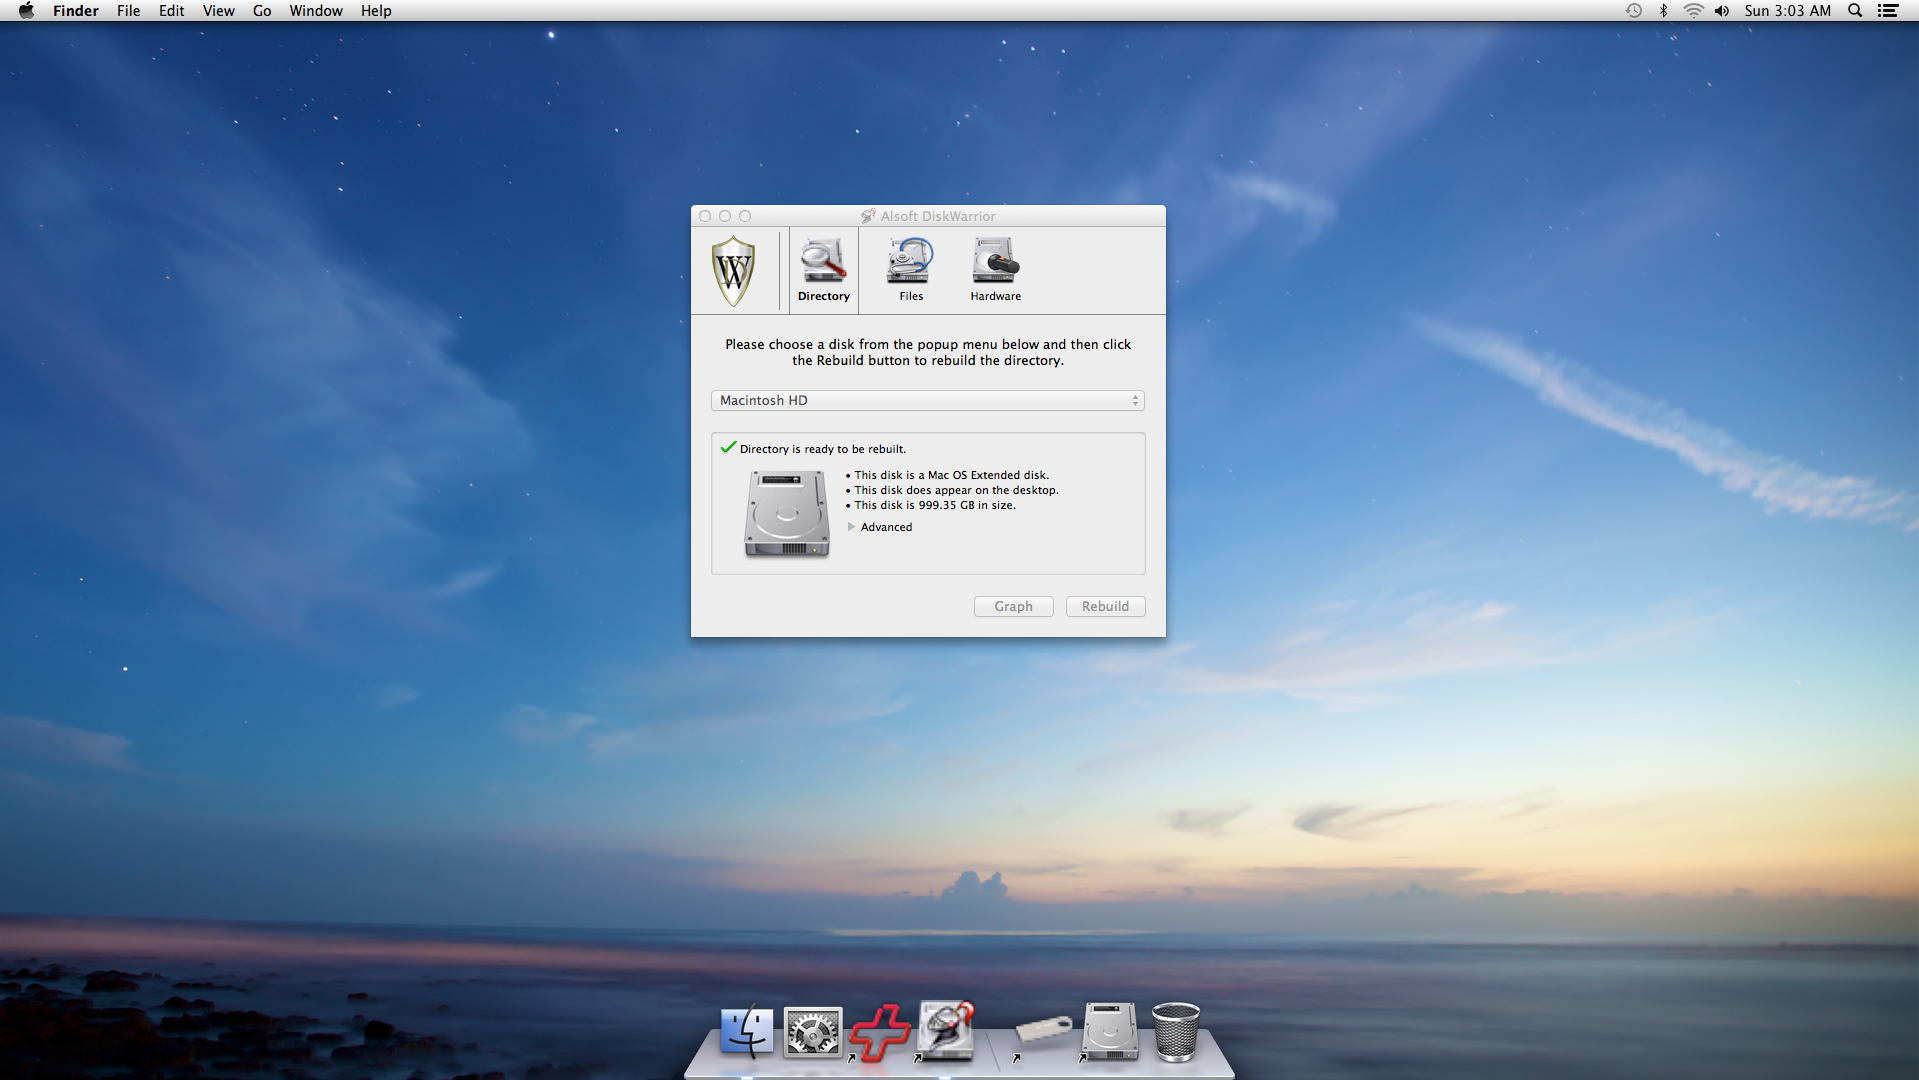Image resolution: width=1919 pixels, height=1080 pixels.
Task: Expand the Advanced disclosure triangle
Action: (x=853, y=527)
